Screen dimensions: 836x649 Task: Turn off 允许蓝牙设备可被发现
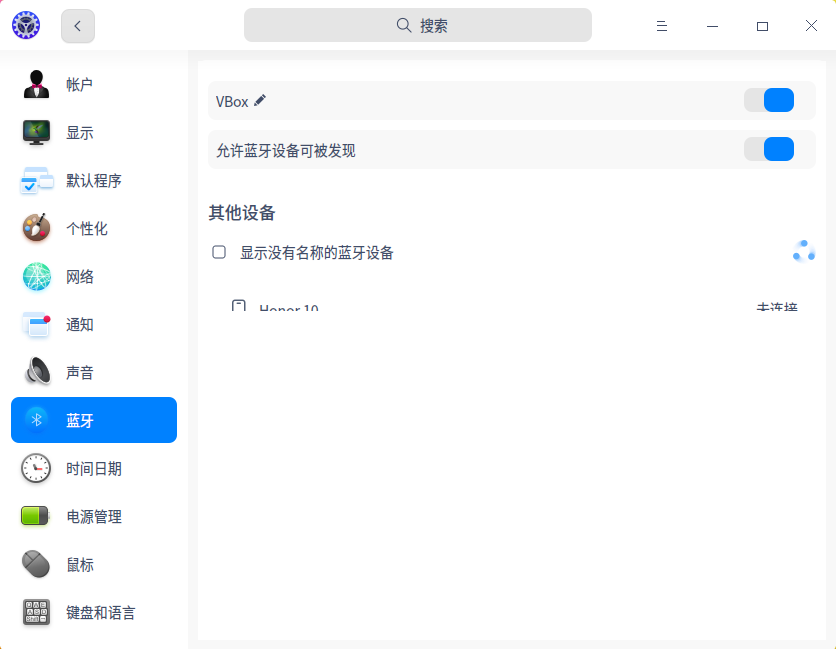click(770, 149)
